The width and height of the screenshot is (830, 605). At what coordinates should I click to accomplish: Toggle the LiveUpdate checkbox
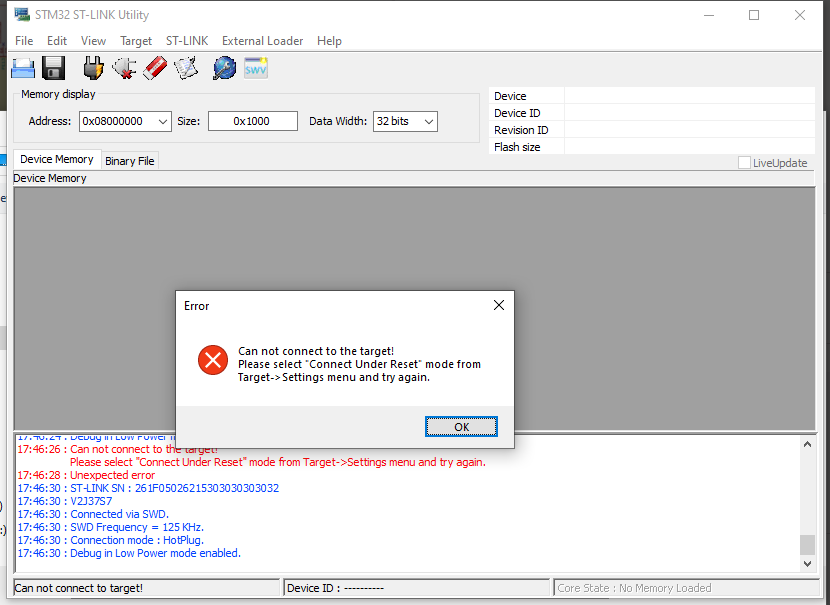coord(744,162)
